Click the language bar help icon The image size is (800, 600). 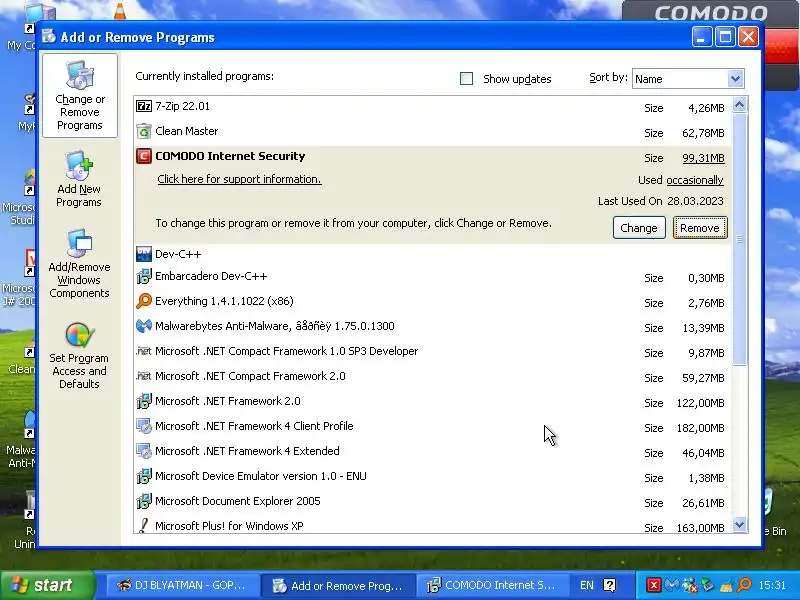[610, 585]
